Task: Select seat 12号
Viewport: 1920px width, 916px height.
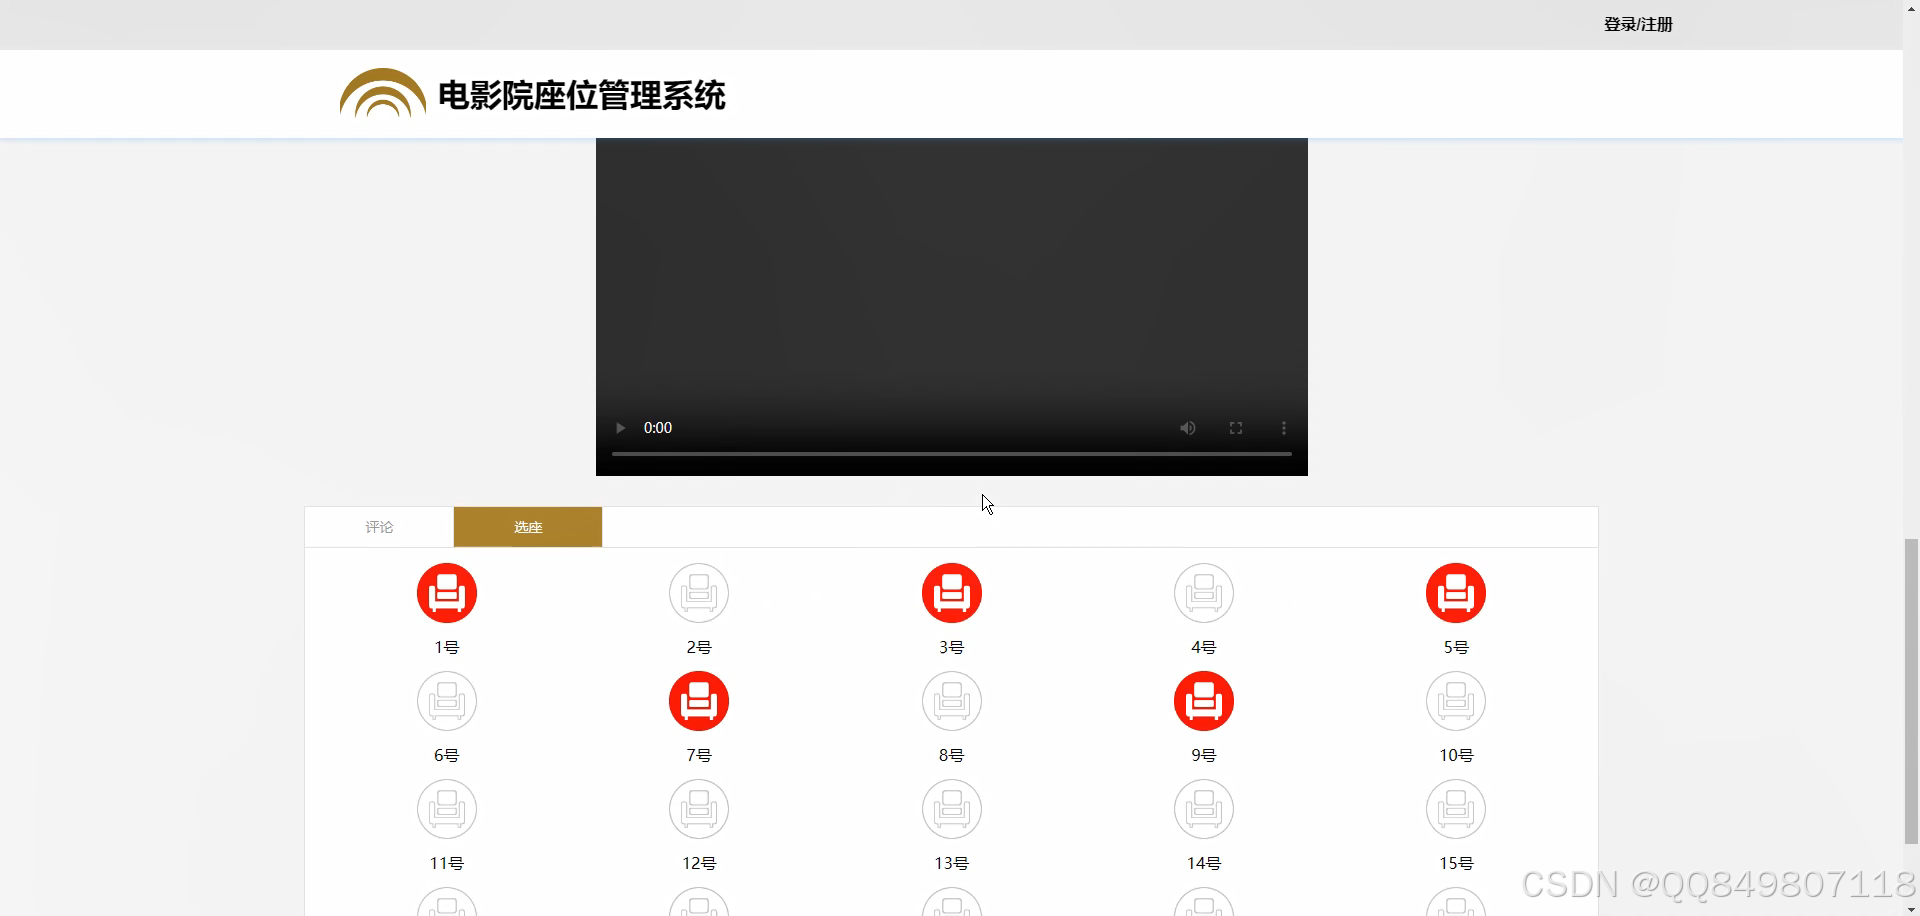Action: pos(699,809)
